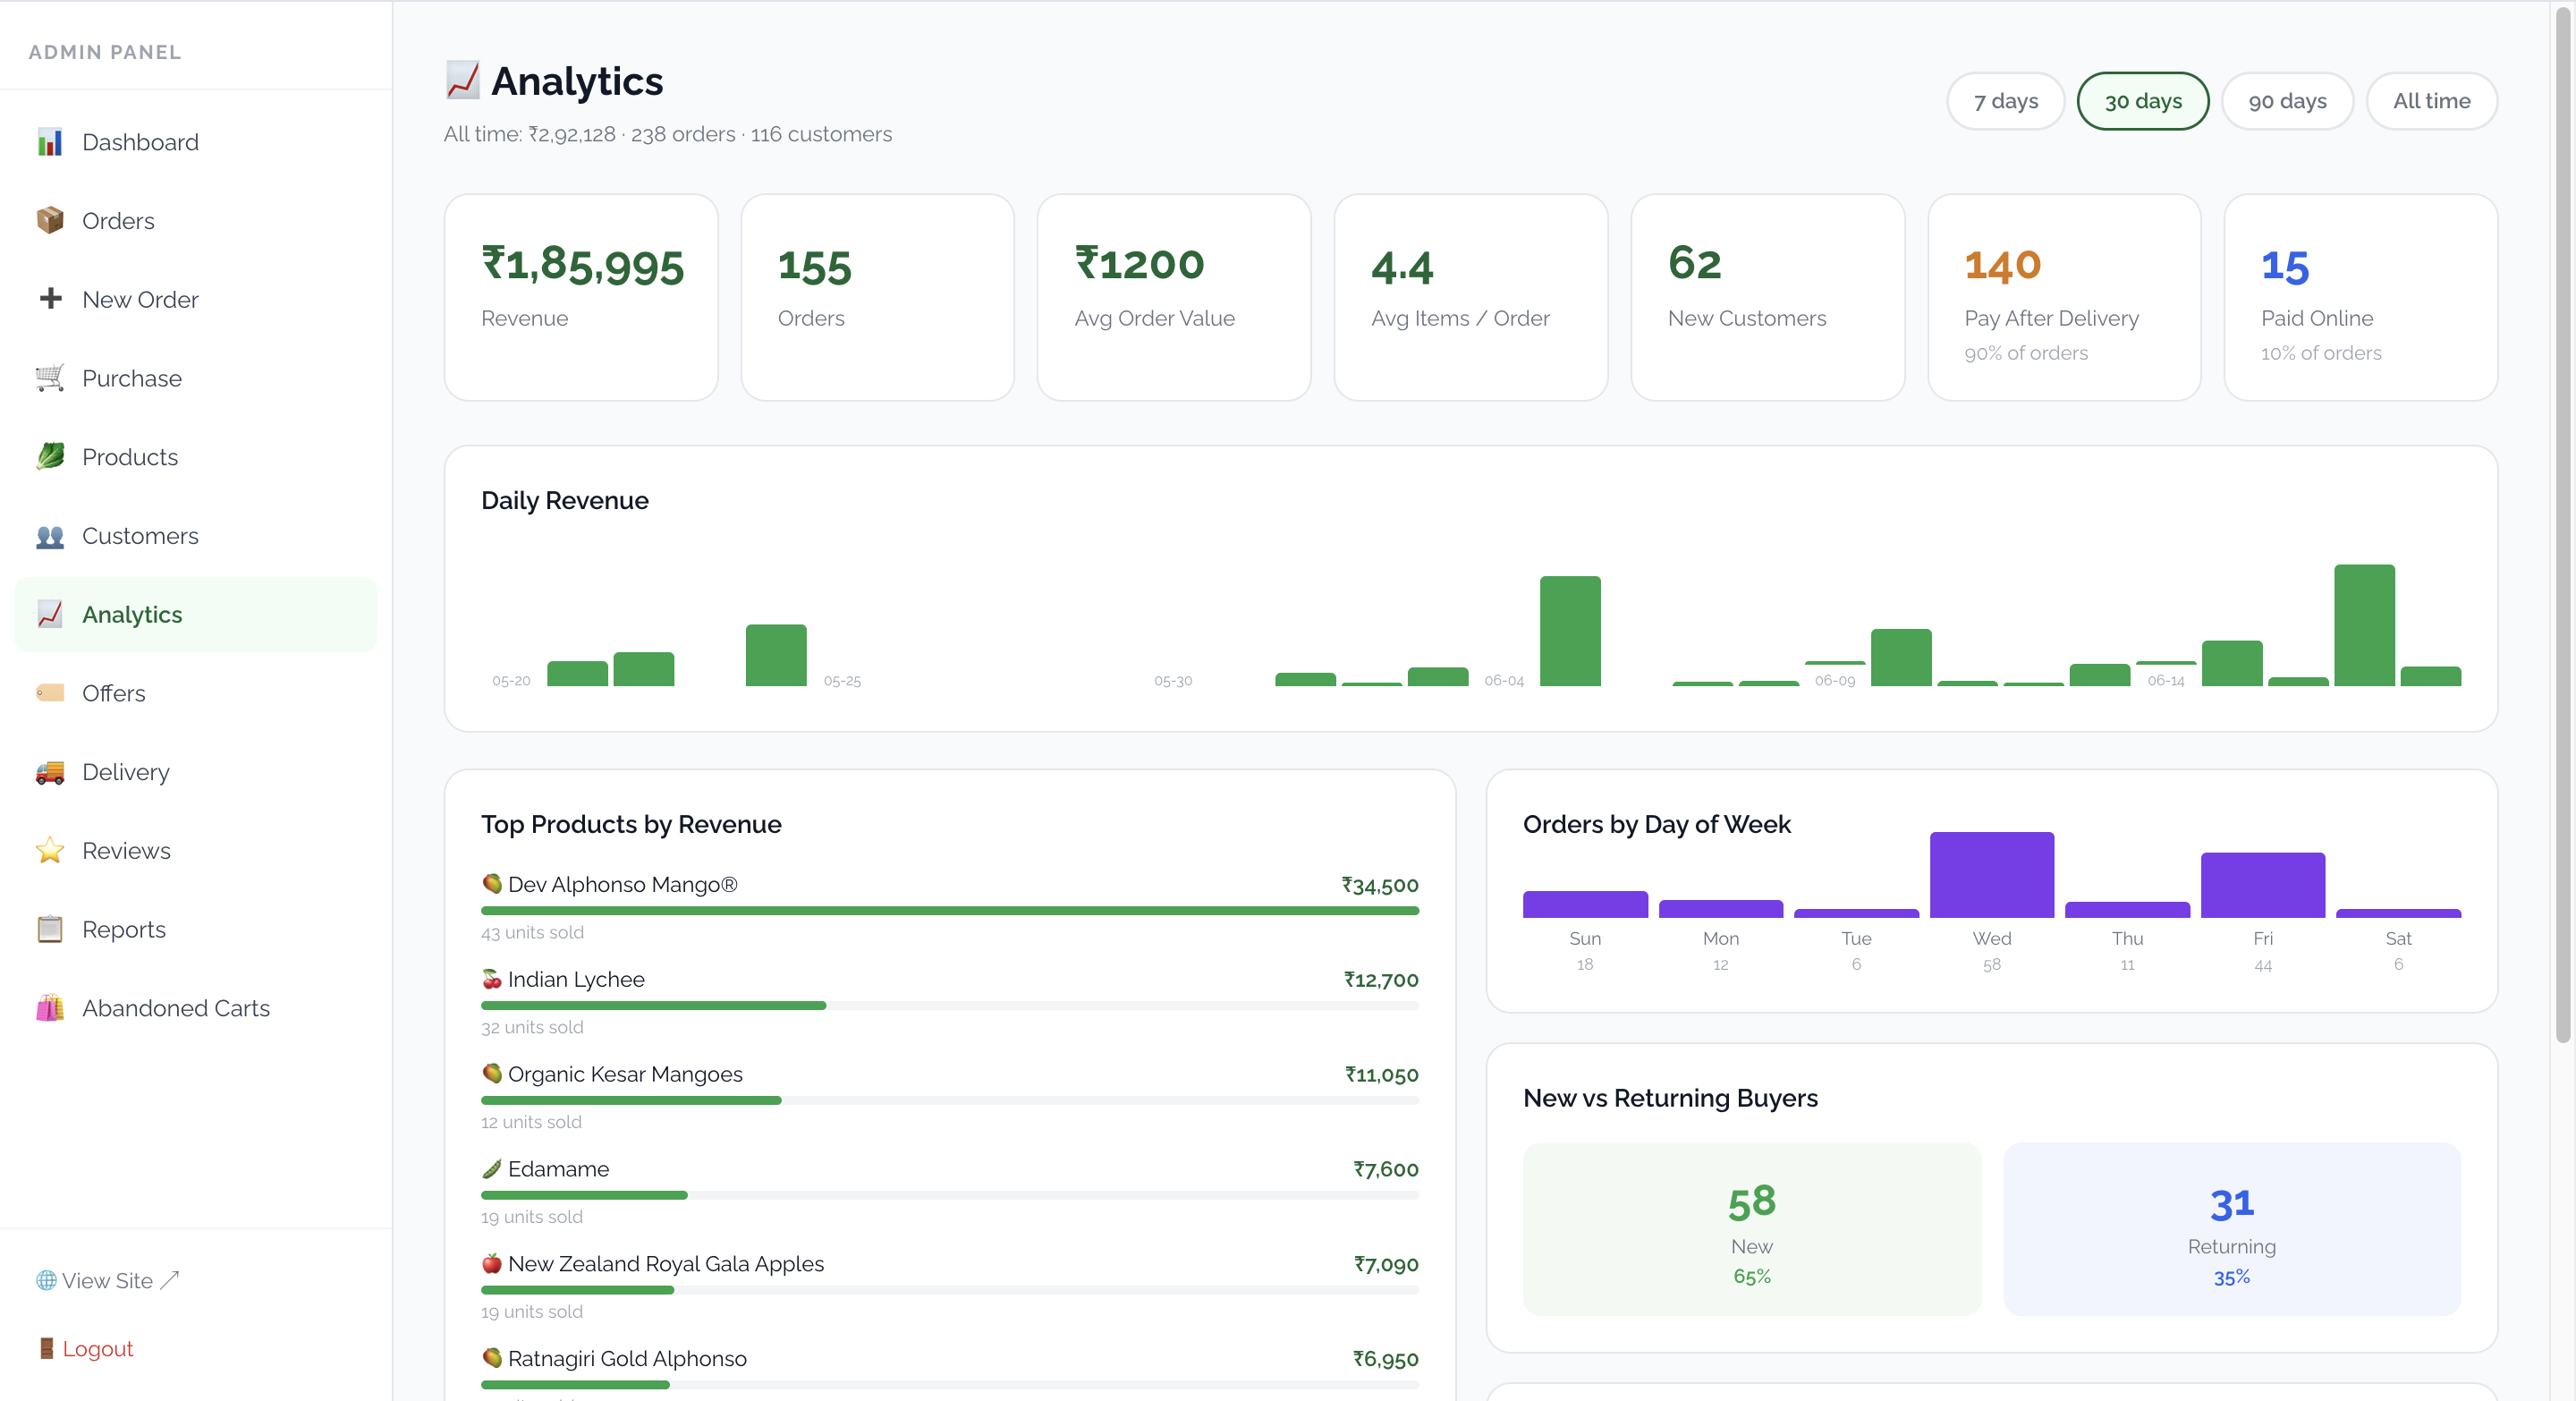Click the mango icon beside Ratnagiri Gold Alphonso
The height and width of the screenshot is (1401, 2576).
[x=491, y=1358]
